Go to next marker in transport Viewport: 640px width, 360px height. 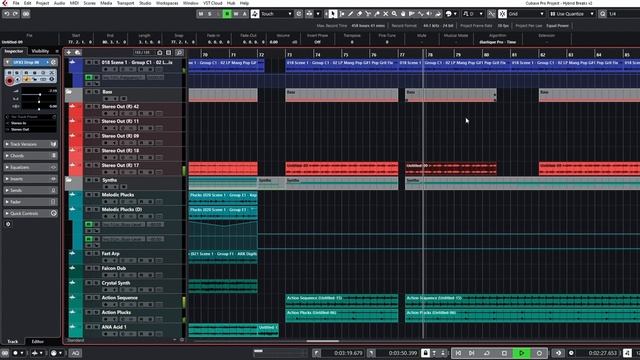tap(472, 353)
